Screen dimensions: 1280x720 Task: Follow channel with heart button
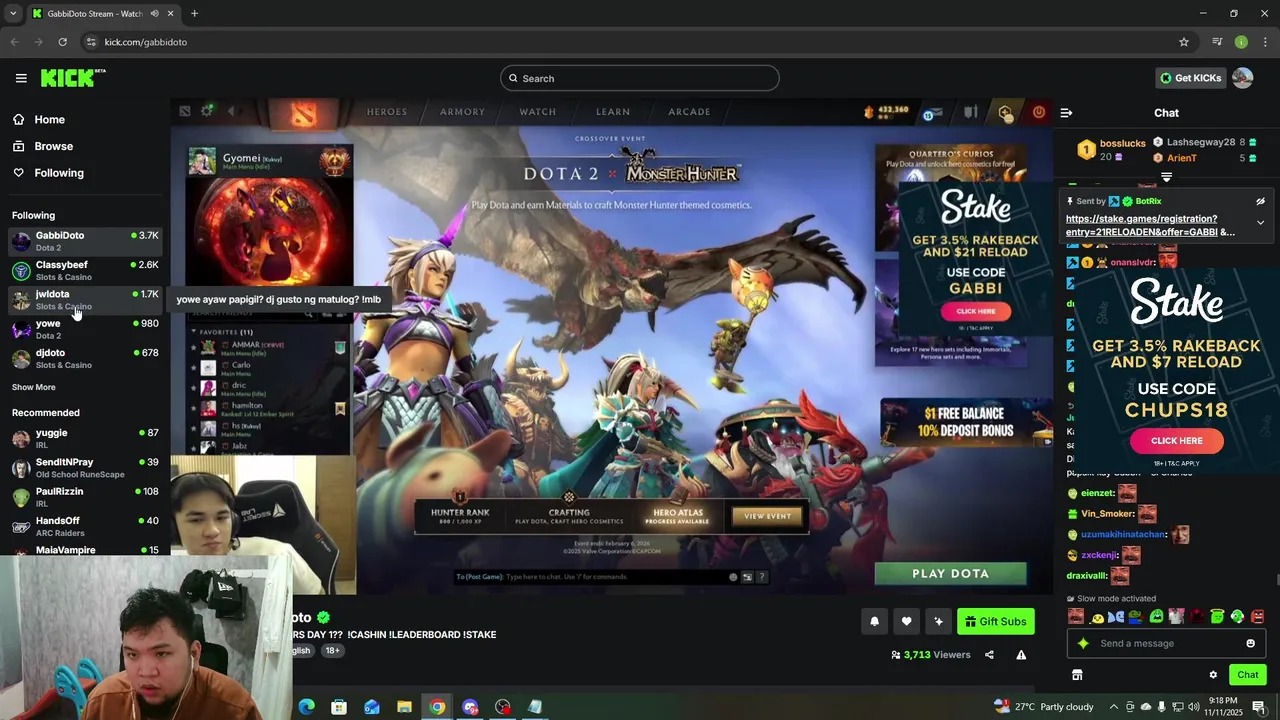[x=906, y=621]
